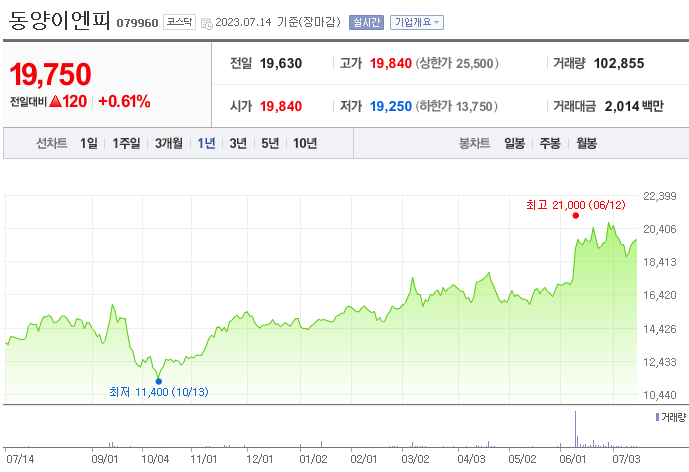Show the 5년 line chart
The image size is (689, 472).
(x=270, y=143)
